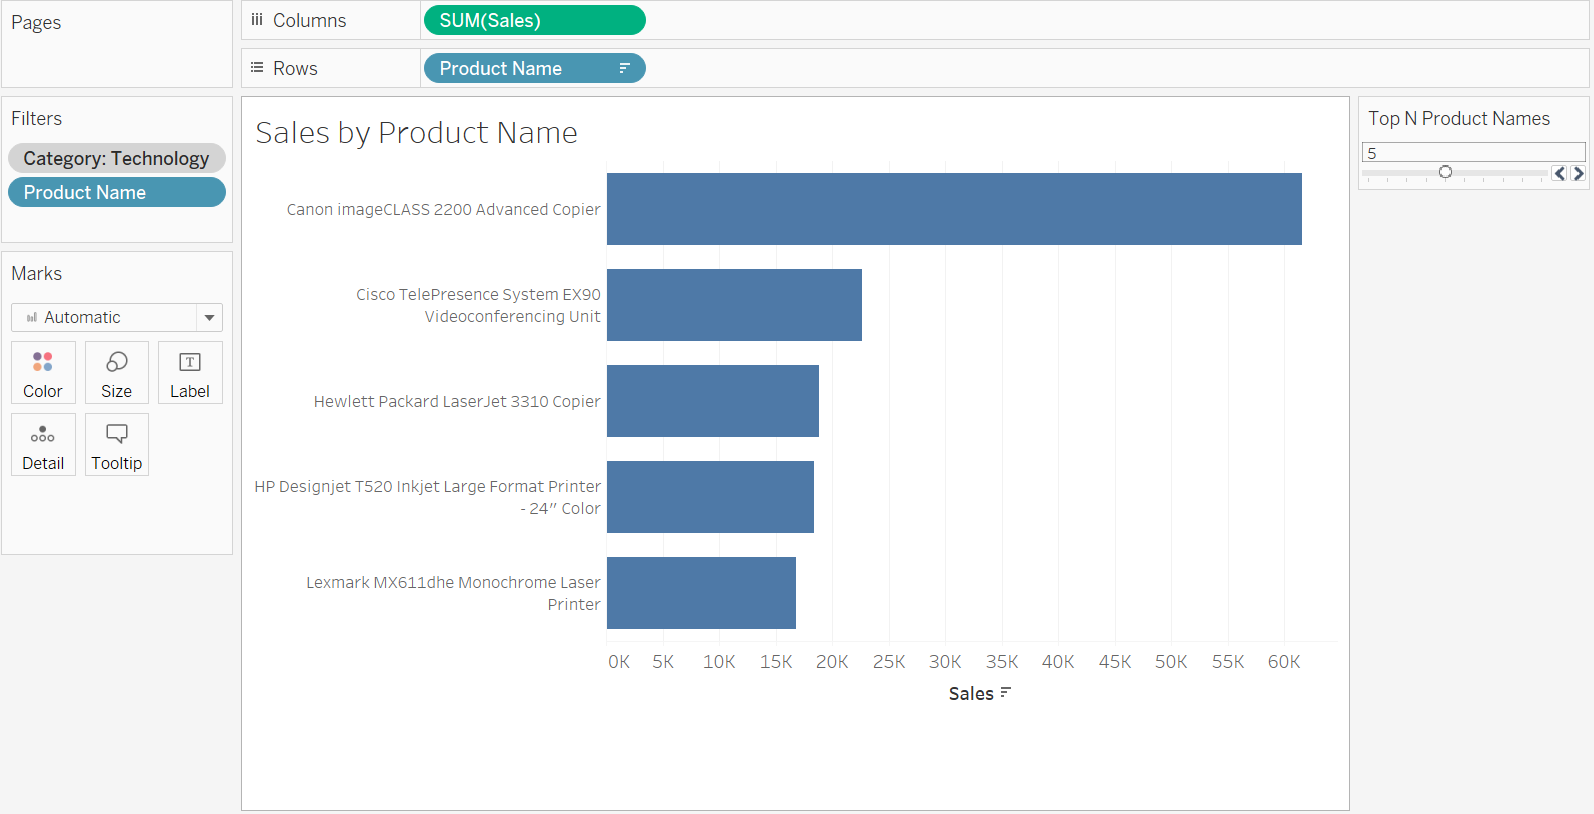The width and height of the screenshot is (1594, 814).
Task: Increase Top N value with right arrow
Action: 1578,174
